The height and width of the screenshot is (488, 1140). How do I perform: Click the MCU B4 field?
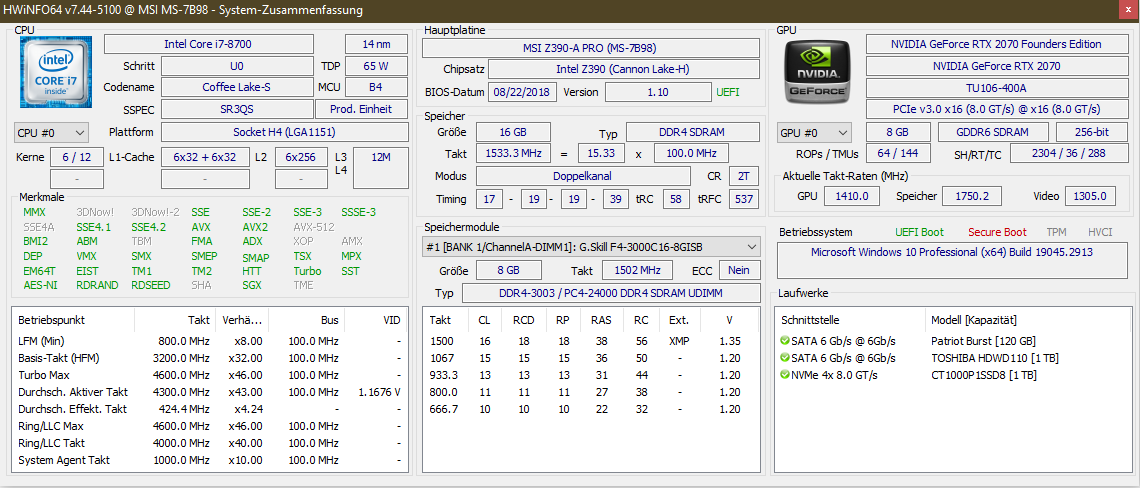pos(376,87)
